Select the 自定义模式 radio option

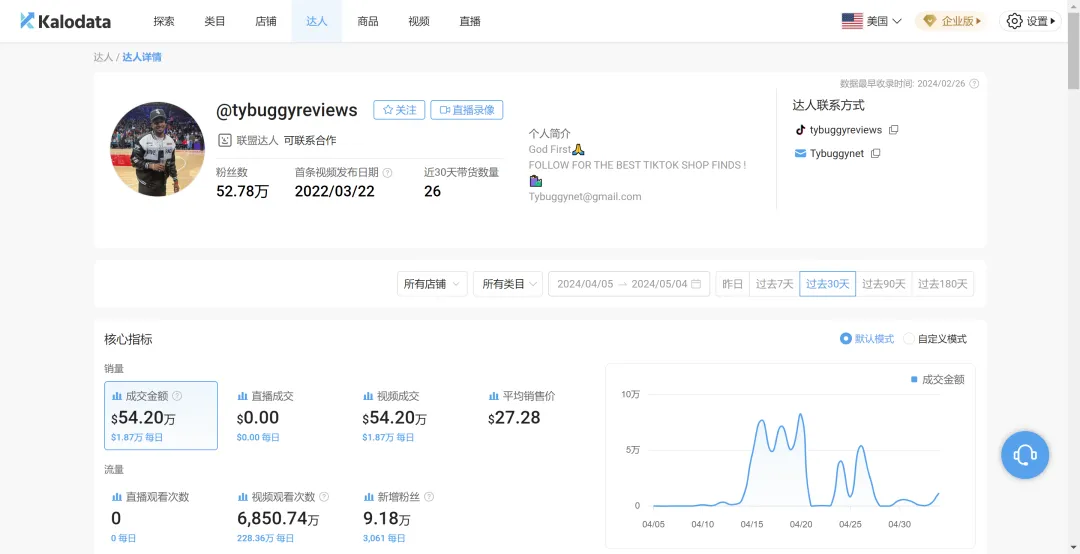point(935,339)
